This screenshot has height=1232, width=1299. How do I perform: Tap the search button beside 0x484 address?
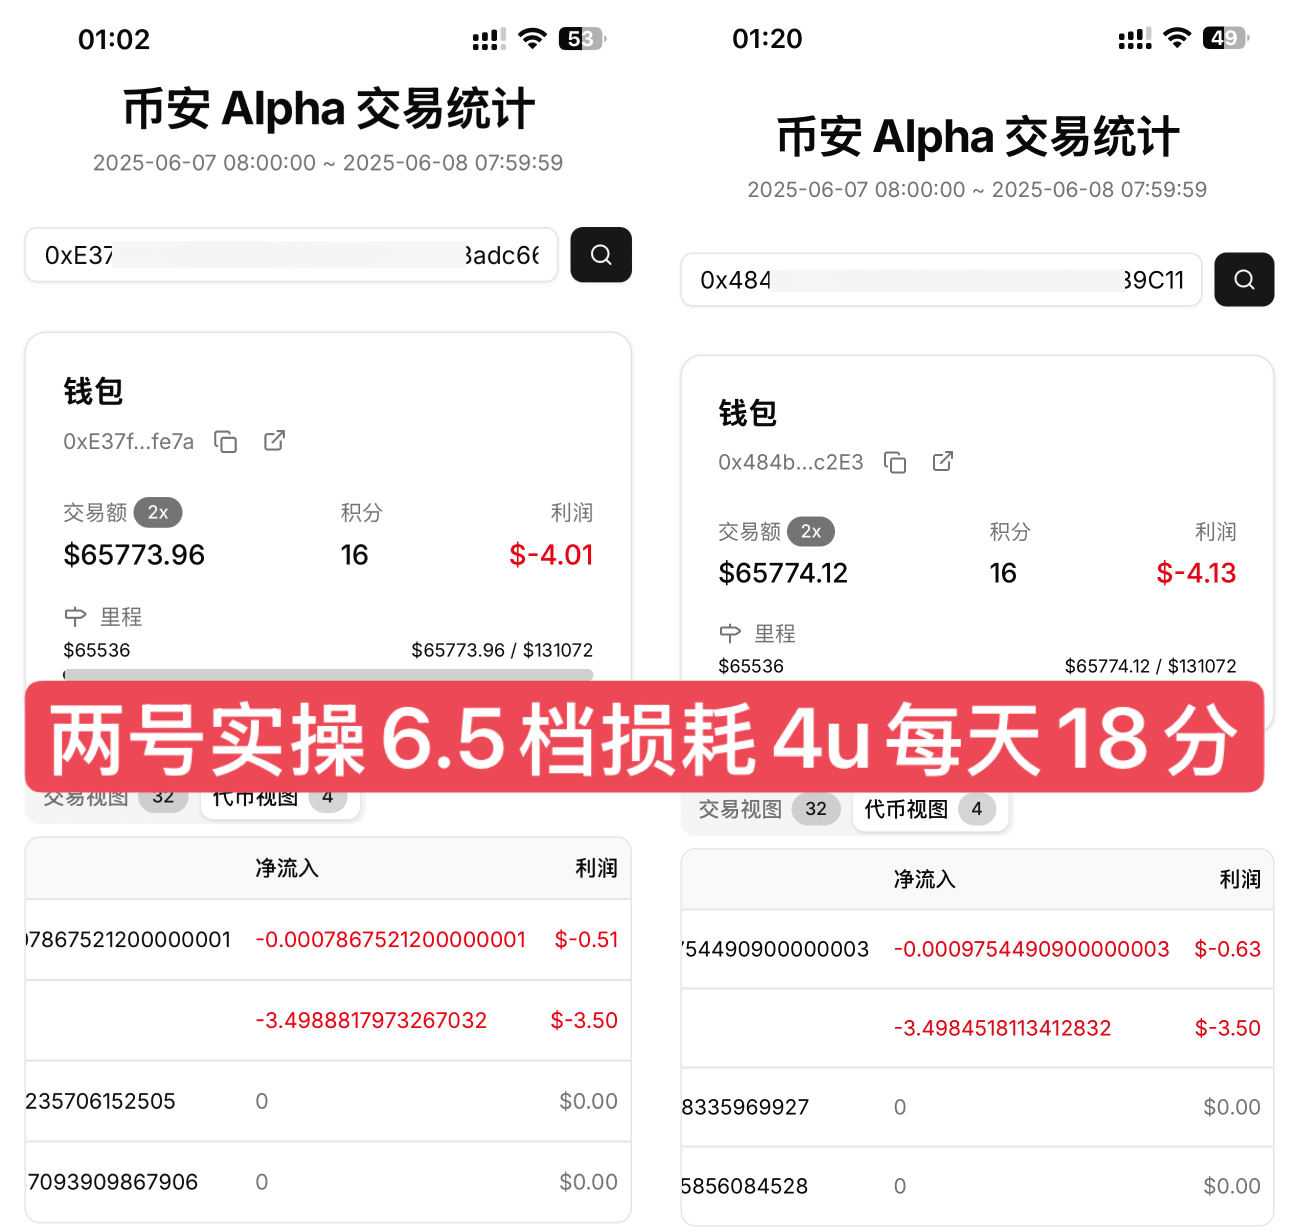pos(1244,279)
